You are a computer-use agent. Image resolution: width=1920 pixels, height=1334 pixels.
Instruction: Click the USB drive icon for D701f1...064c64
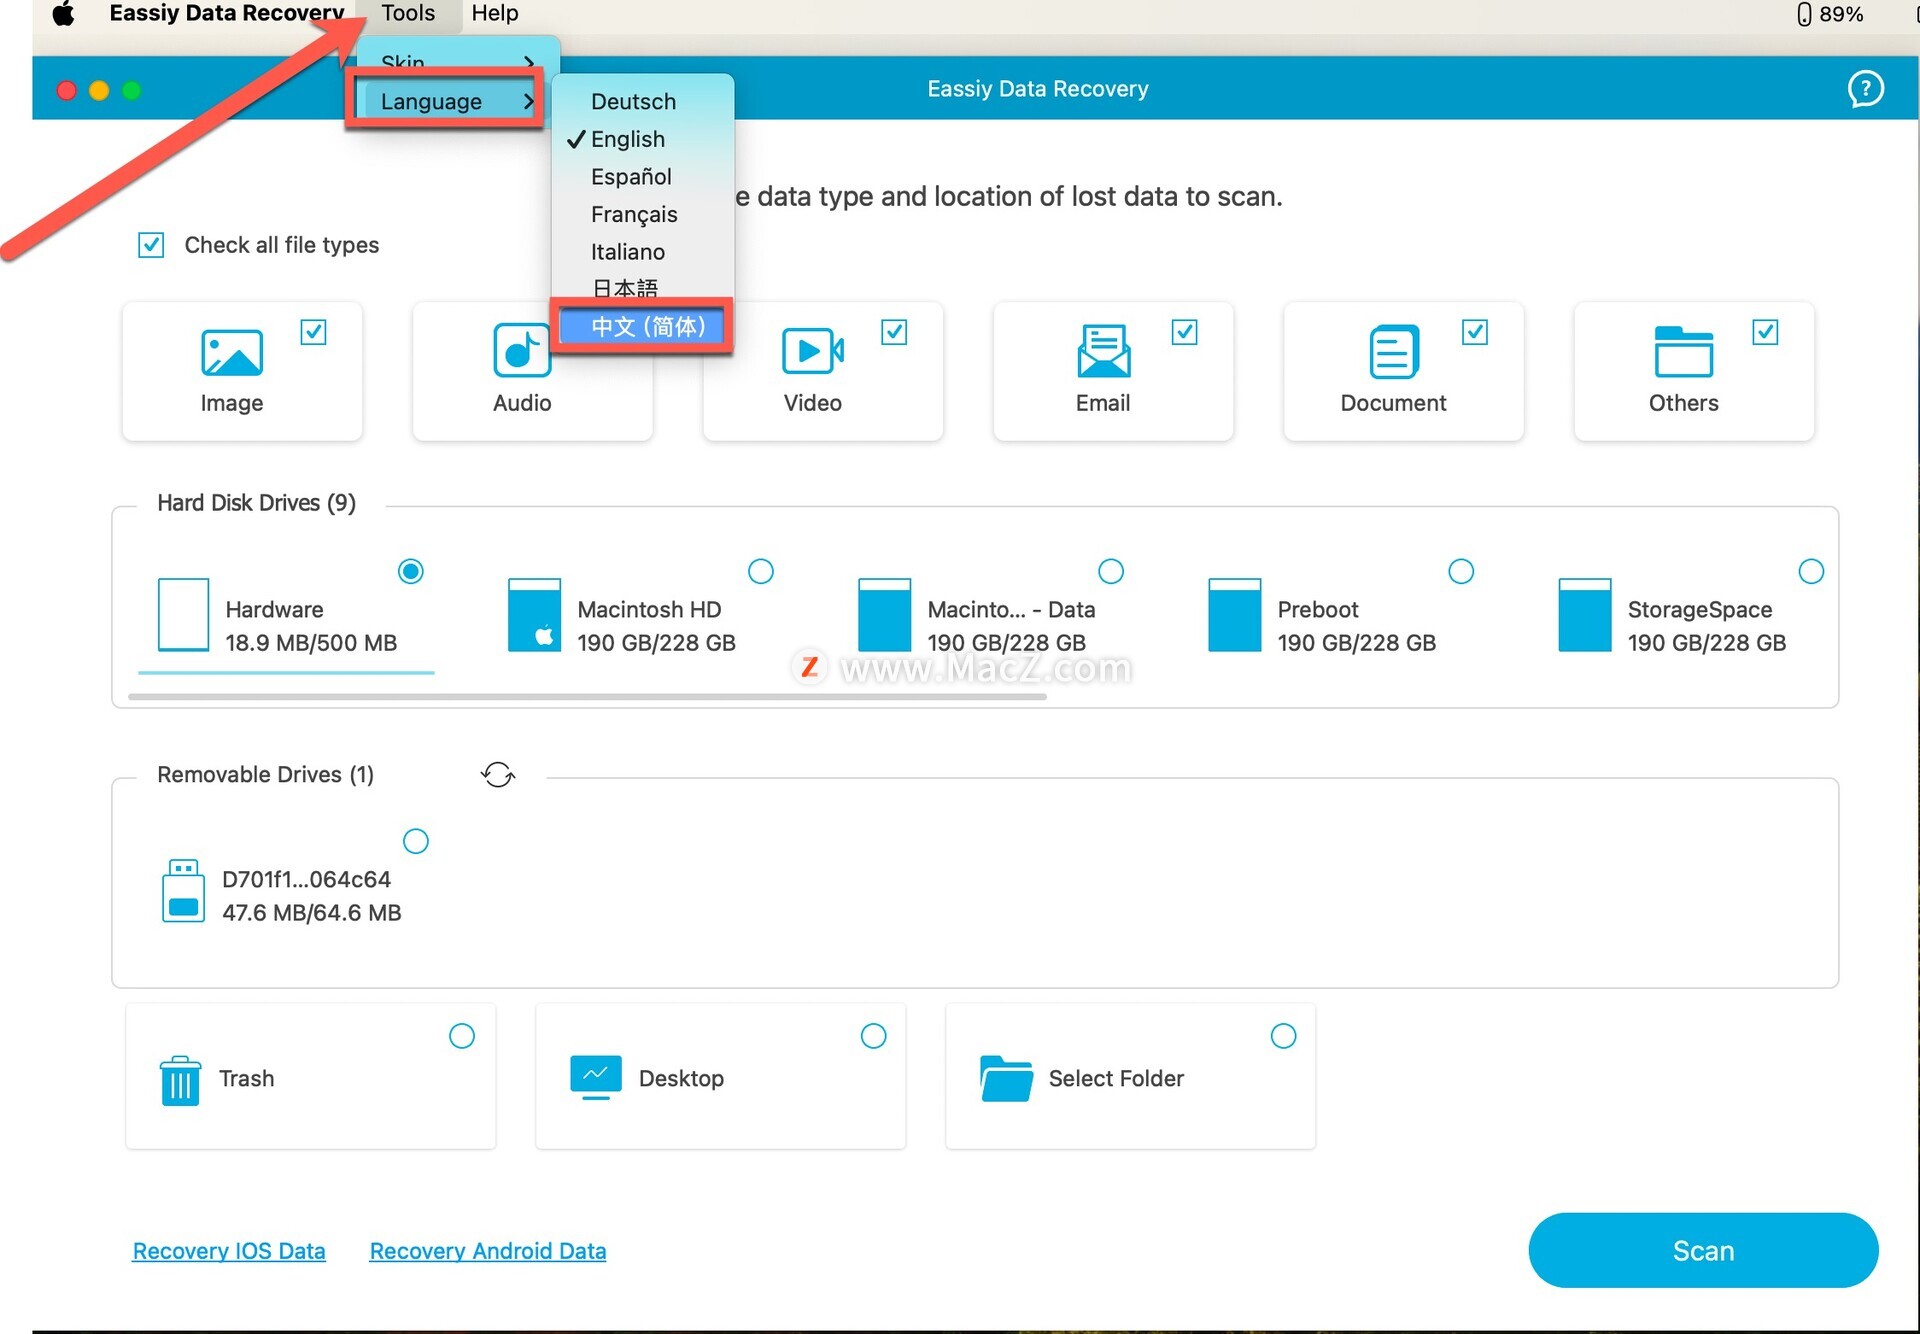pyautogui.click(x=183, y=890)
